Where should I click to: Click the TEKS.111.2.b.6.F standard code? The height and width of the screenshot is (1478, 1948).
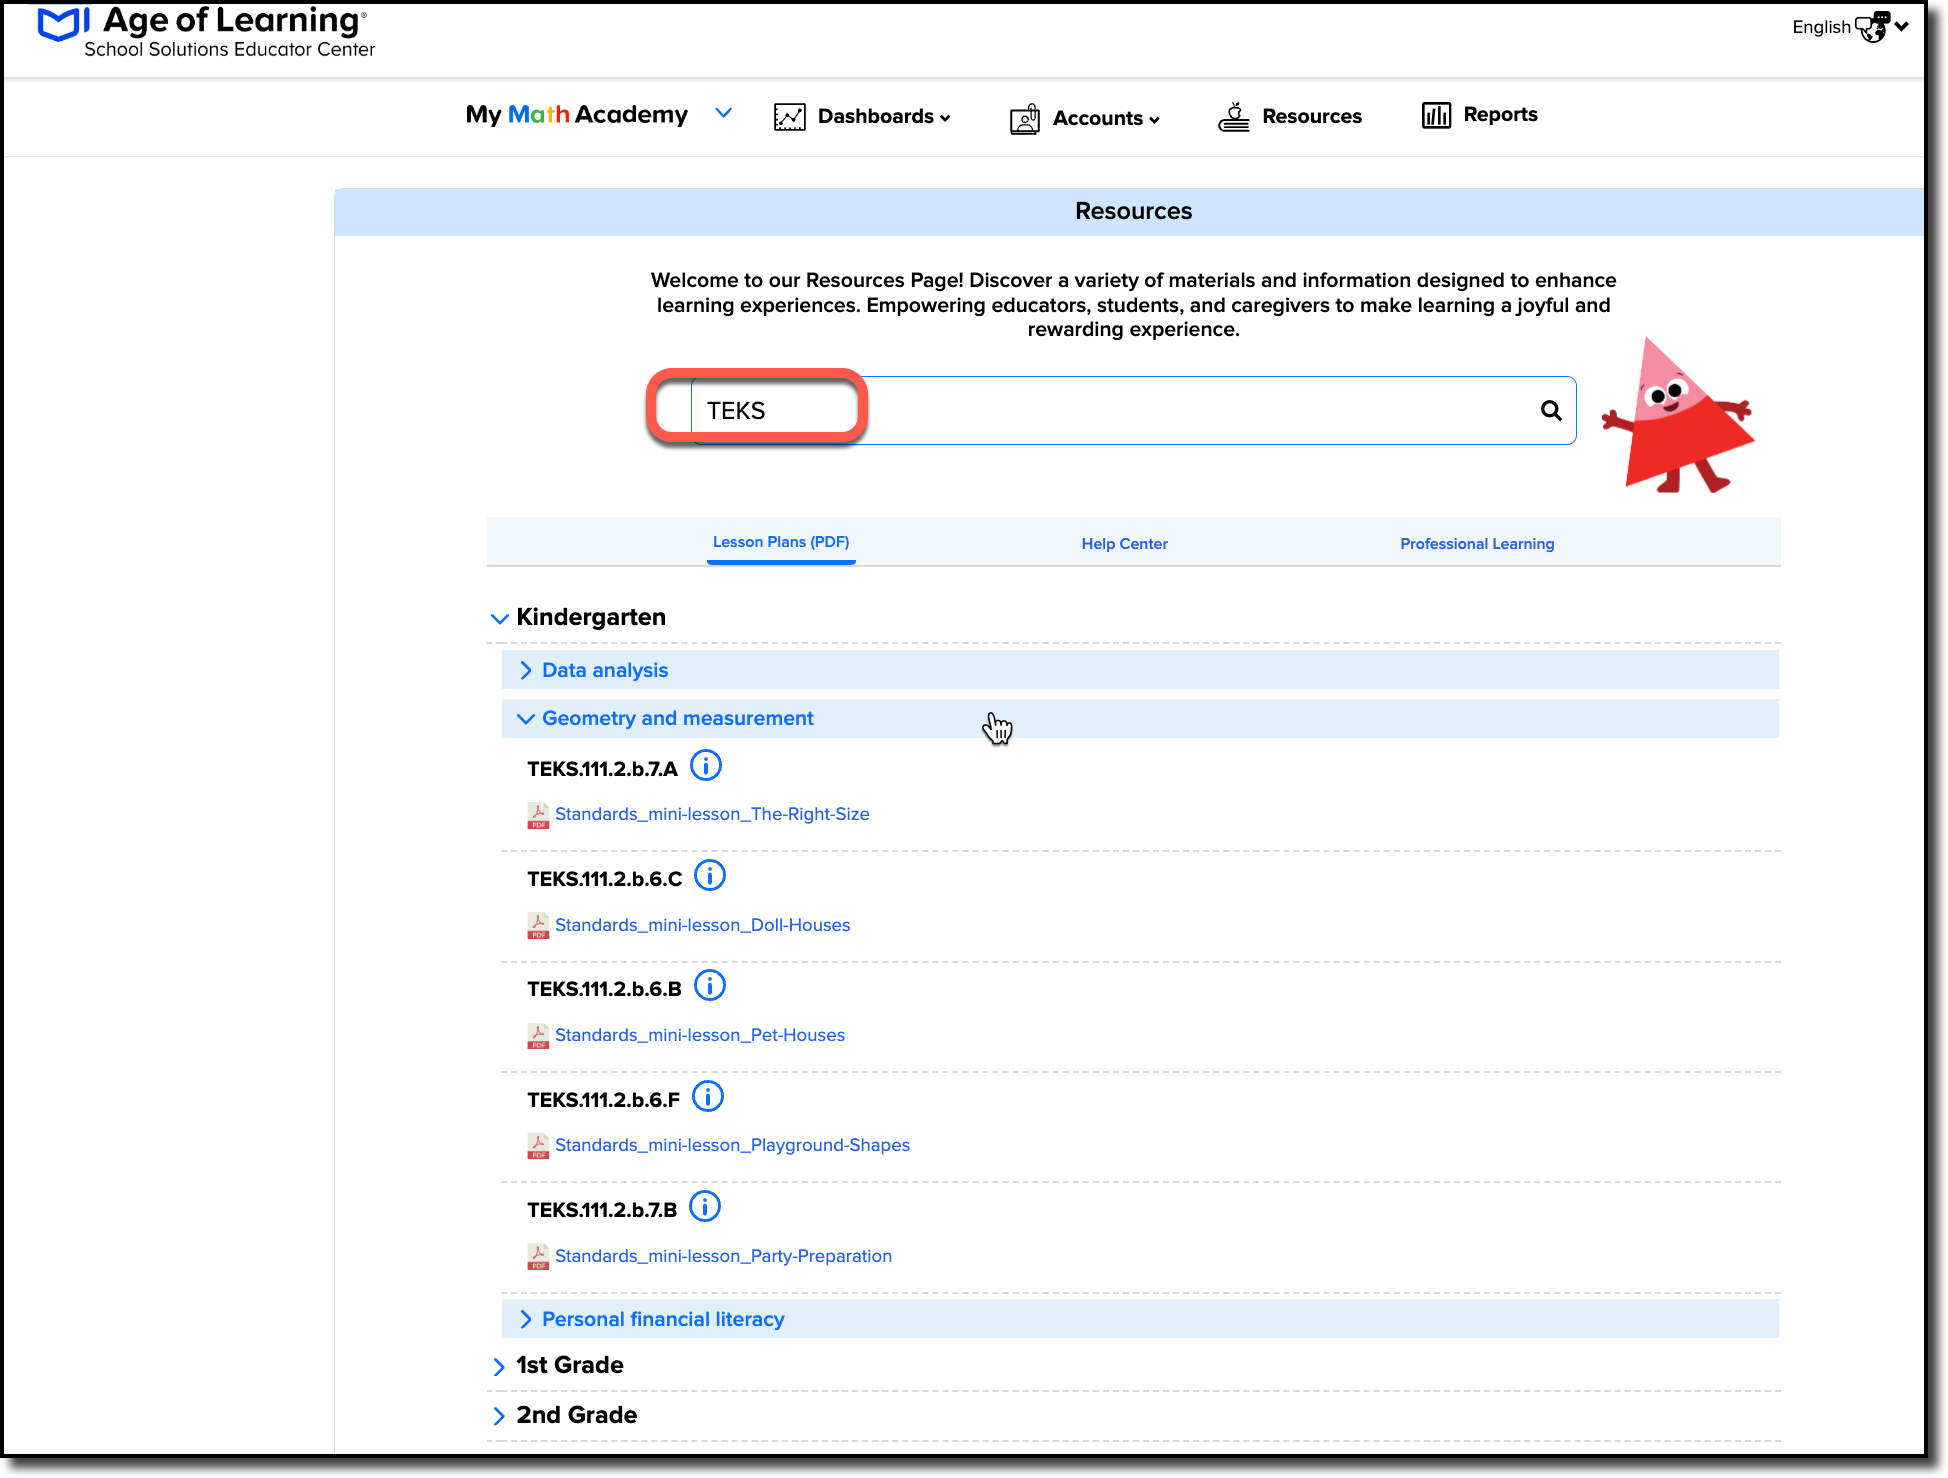(603, 1100)
